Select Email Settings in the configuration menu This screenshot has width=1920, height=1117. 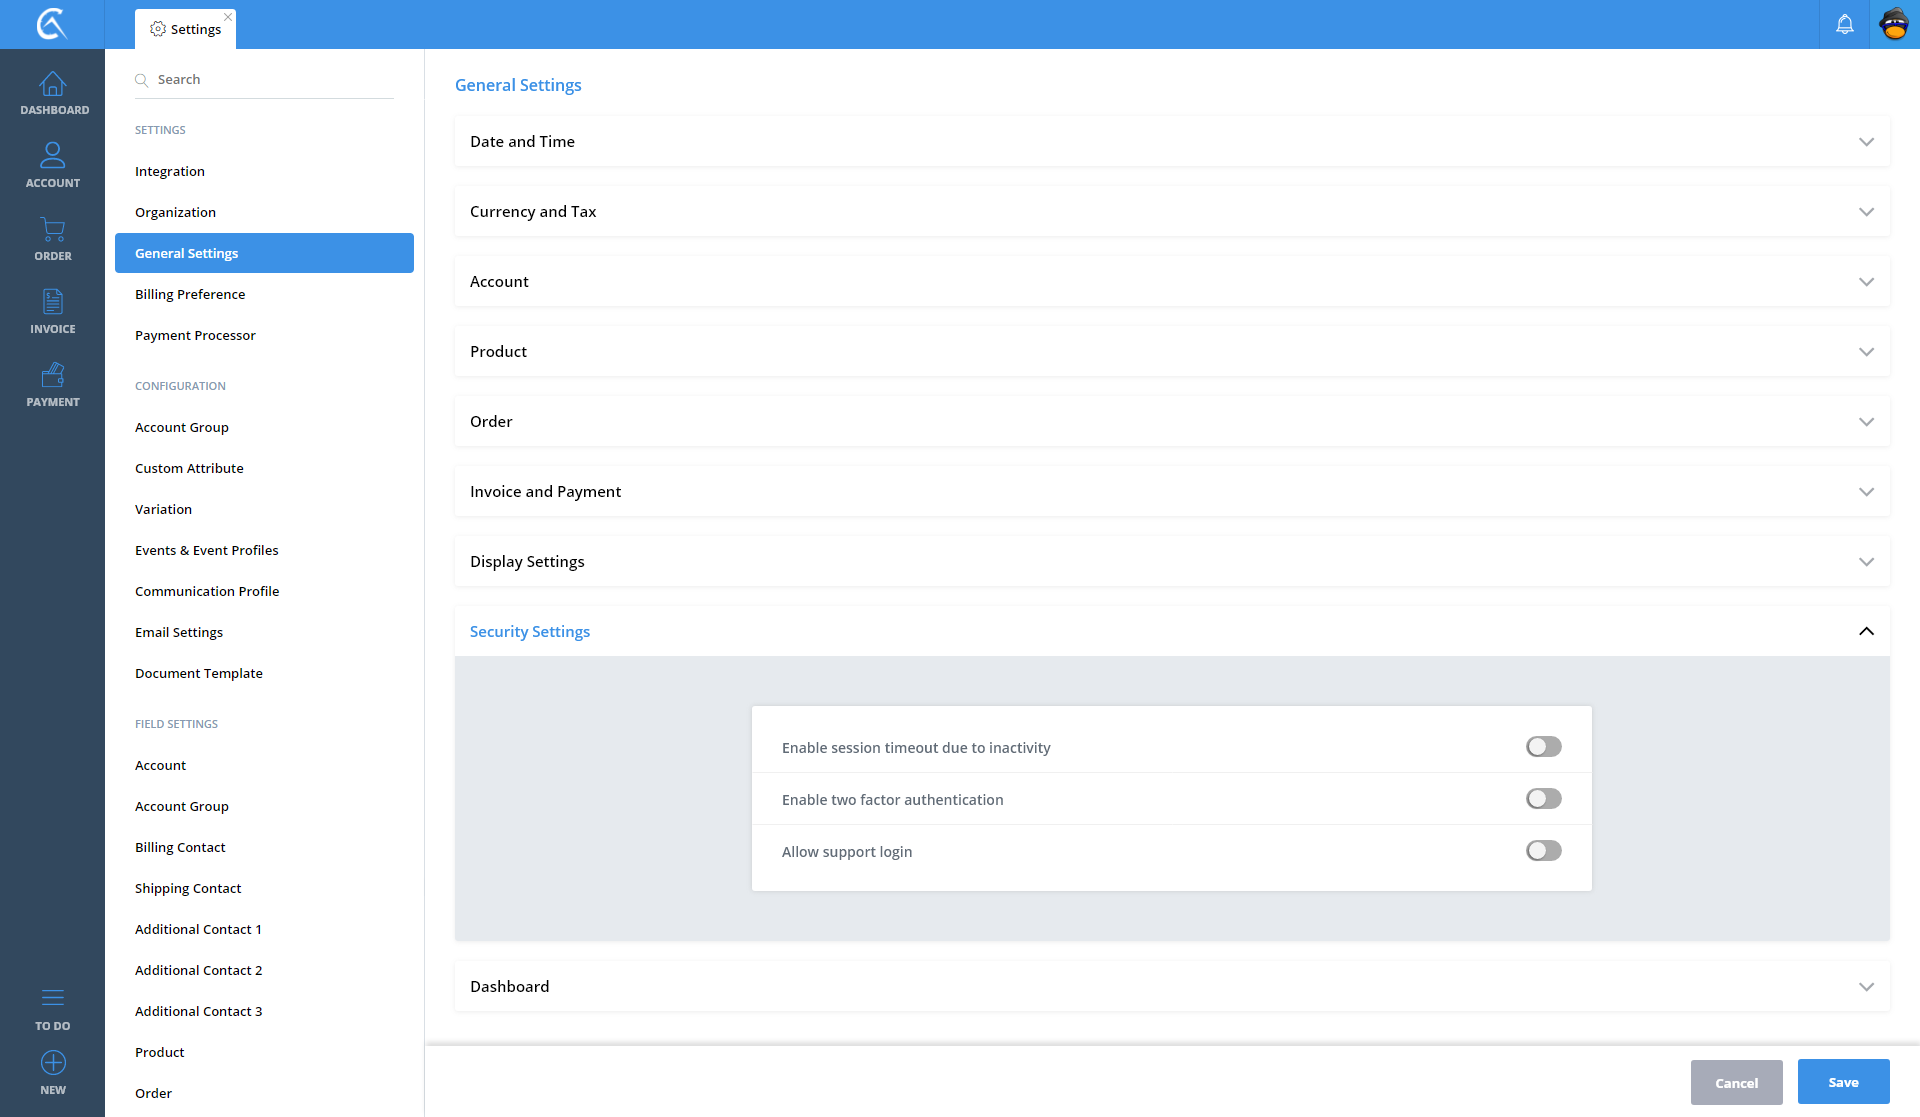tap(179, 632)
